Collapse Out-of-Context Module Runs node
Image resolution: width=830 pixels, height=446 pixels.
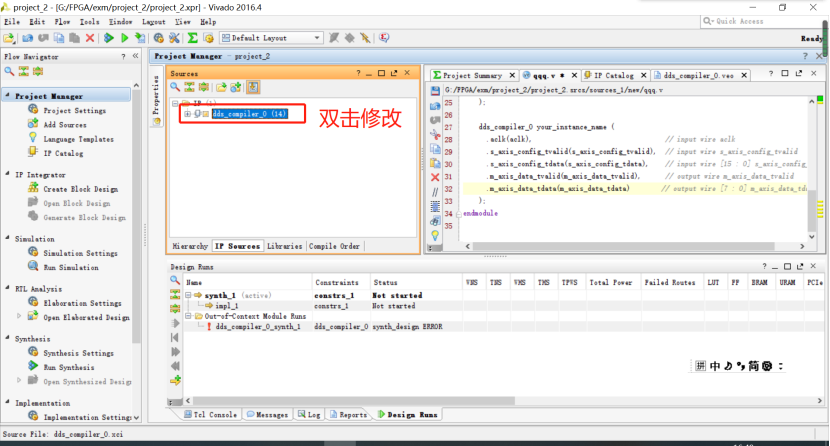[x=188, y=316]
